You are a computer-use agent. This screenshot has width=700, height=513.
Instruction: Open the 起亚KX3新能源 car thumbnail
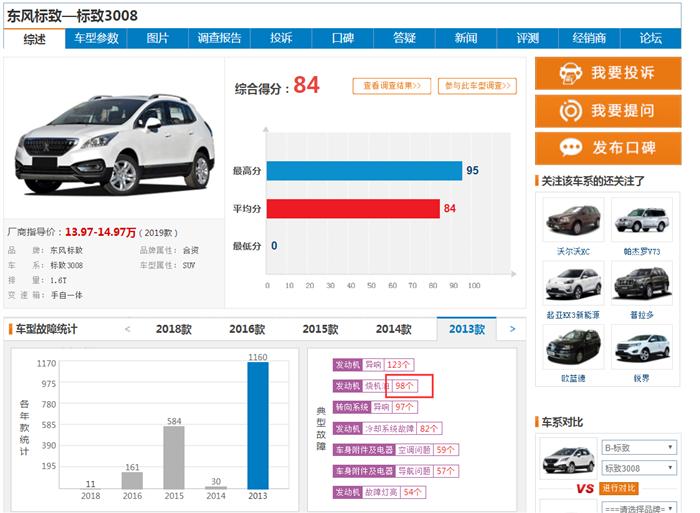(573, 284)
